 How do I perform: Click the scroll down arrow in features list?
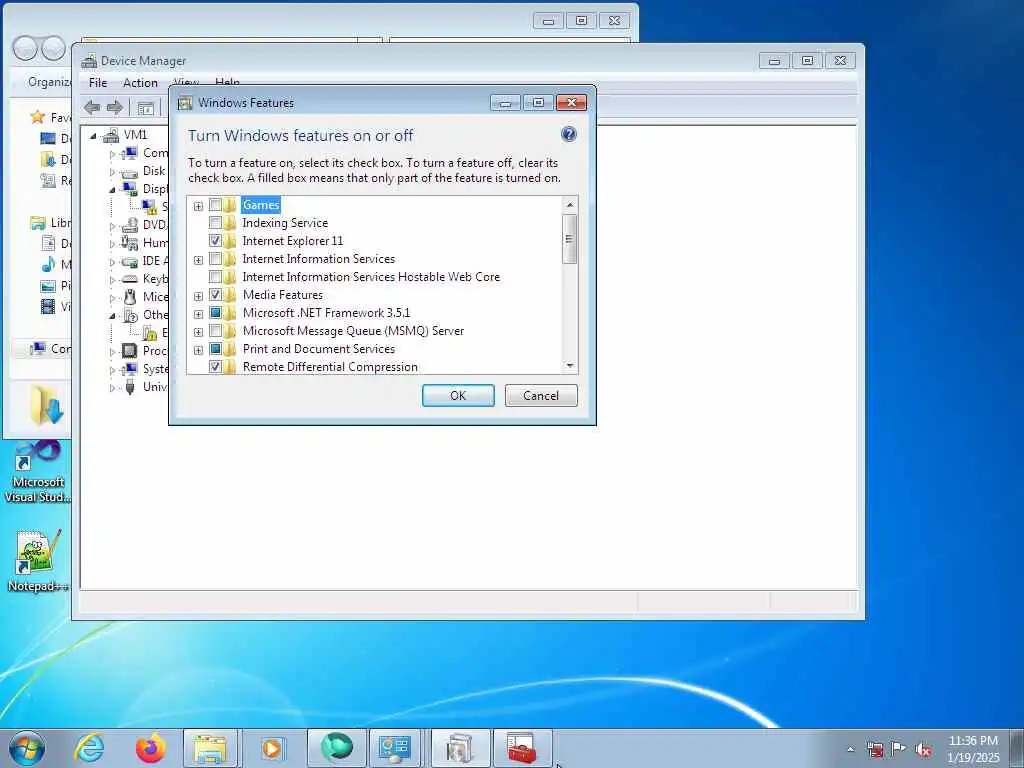[x=570, y=366]
